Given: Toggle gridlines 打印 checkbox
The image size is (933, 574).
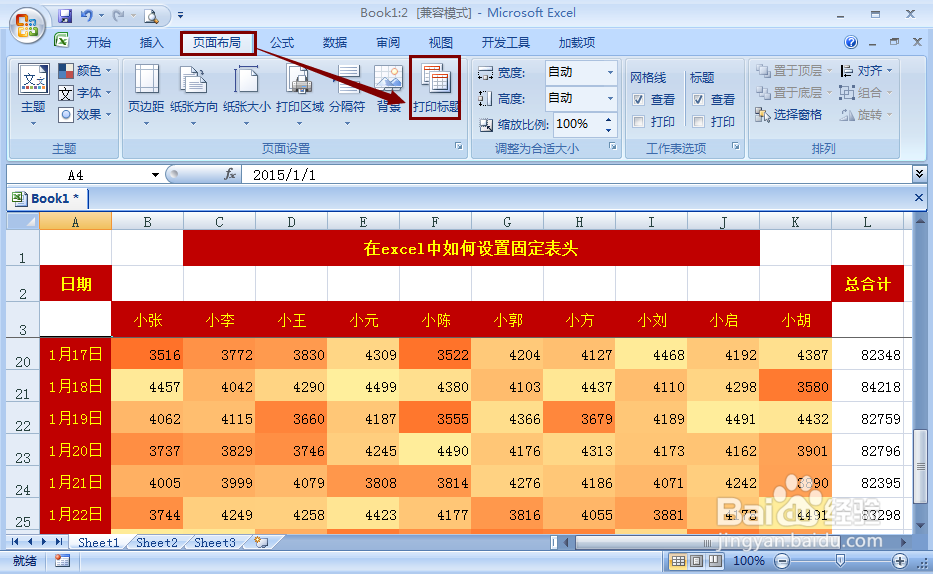Looking at the screenshot, I should coord(638,121).
